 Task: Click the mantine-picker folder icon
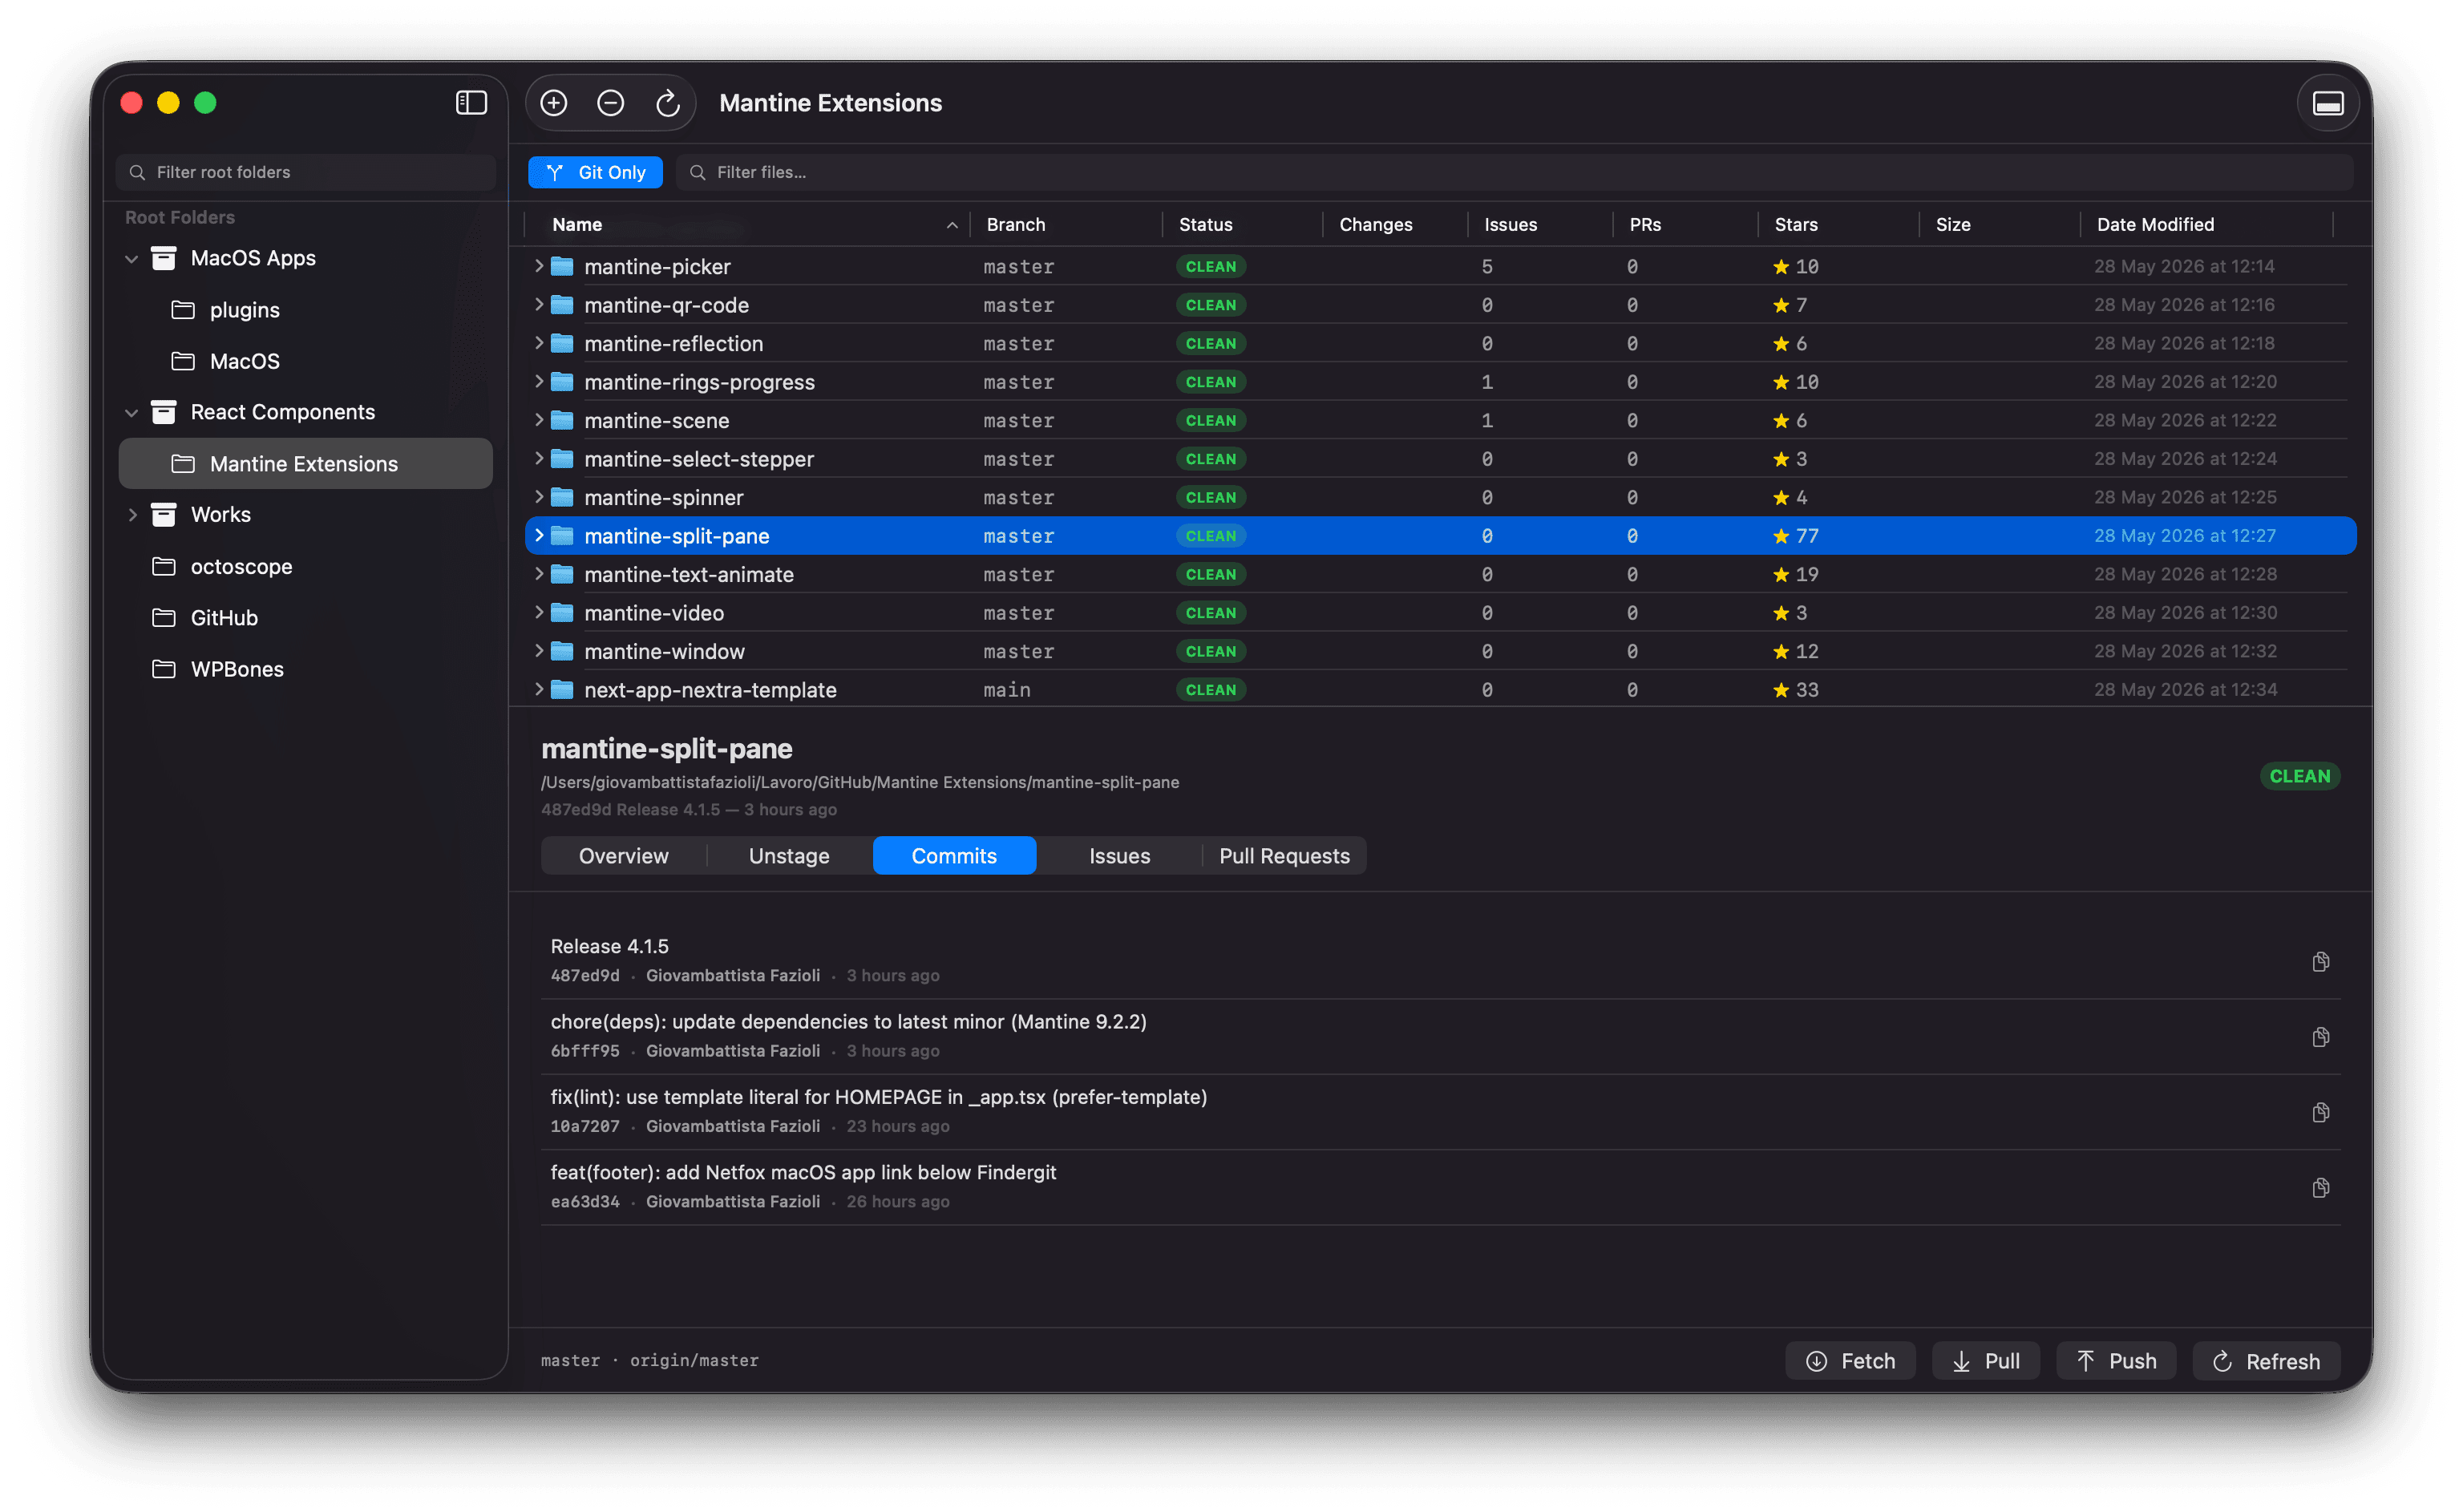tap(562, 266)
